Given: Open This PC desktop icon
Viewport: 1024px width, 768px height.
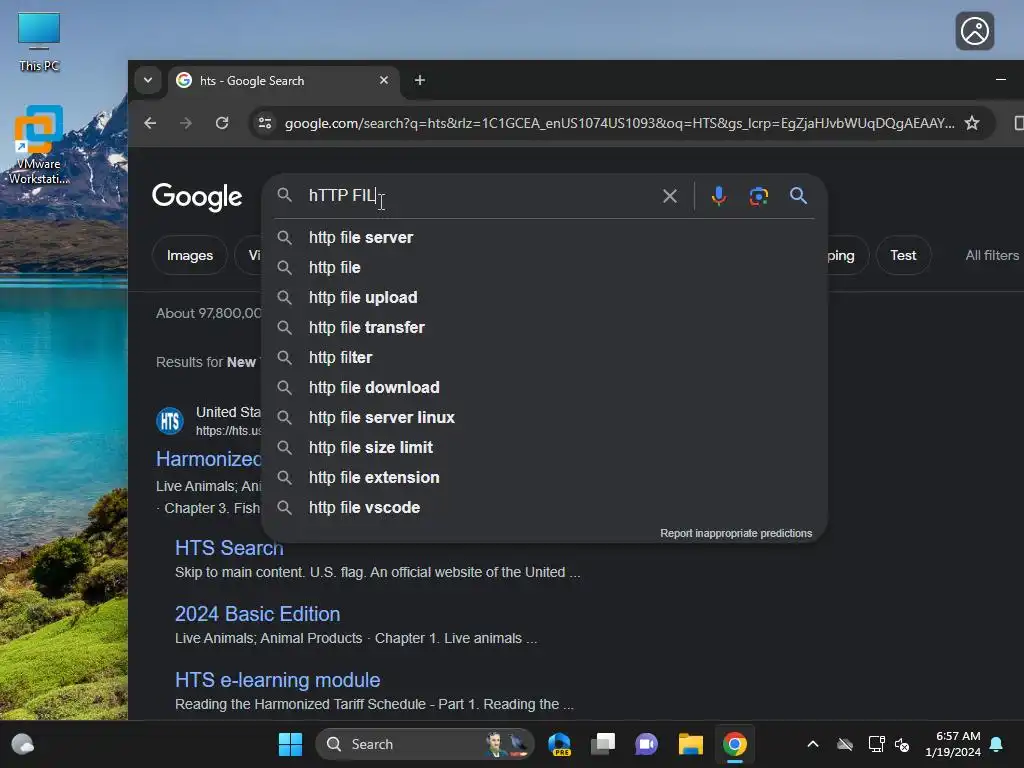Looking at the screenshot, I should click(39, 42).
